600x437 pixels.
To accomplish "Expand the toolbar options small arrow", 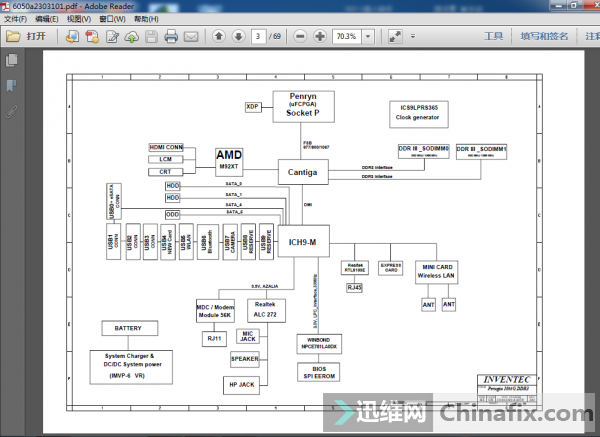I will 412,36.
